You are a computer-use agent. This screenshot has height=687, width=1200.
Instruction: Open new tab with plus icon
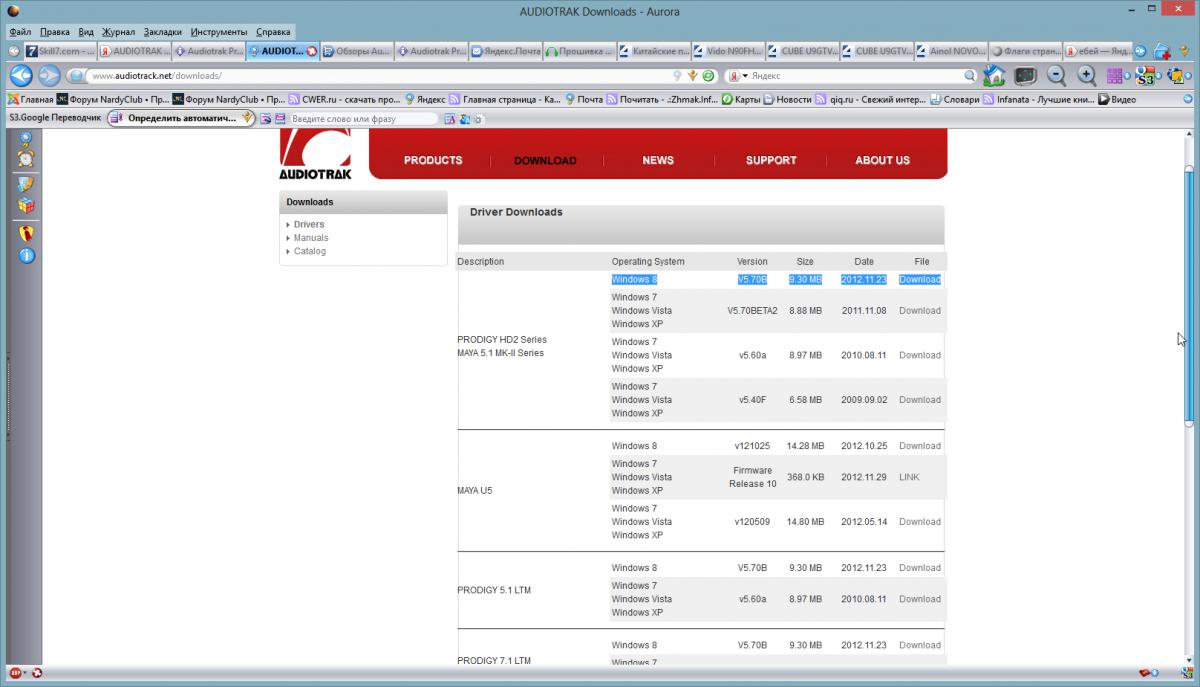tap(1162, 50)
